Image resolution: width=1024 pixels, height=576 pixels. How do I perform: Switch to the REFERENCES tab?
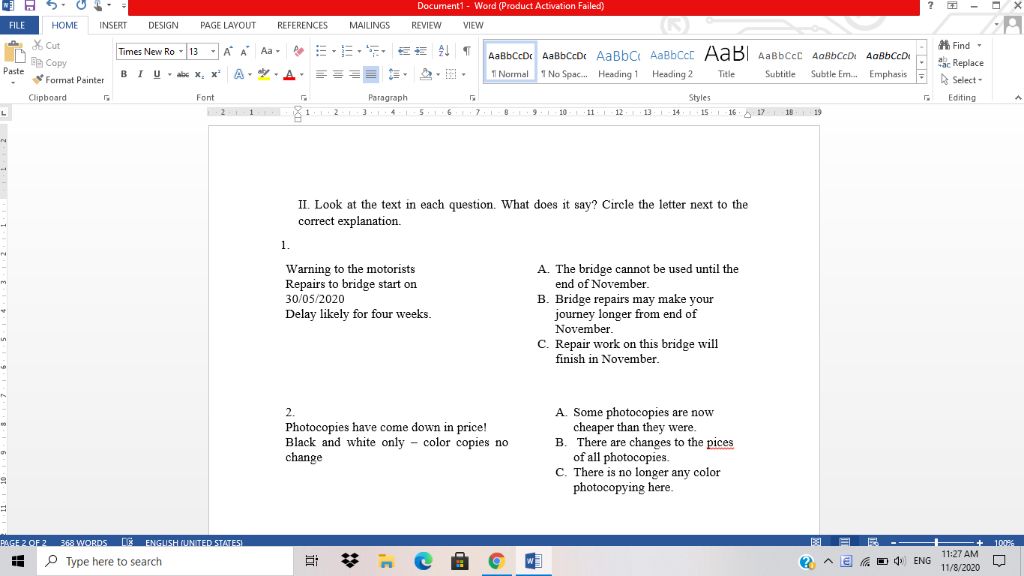tap(302, 25)
